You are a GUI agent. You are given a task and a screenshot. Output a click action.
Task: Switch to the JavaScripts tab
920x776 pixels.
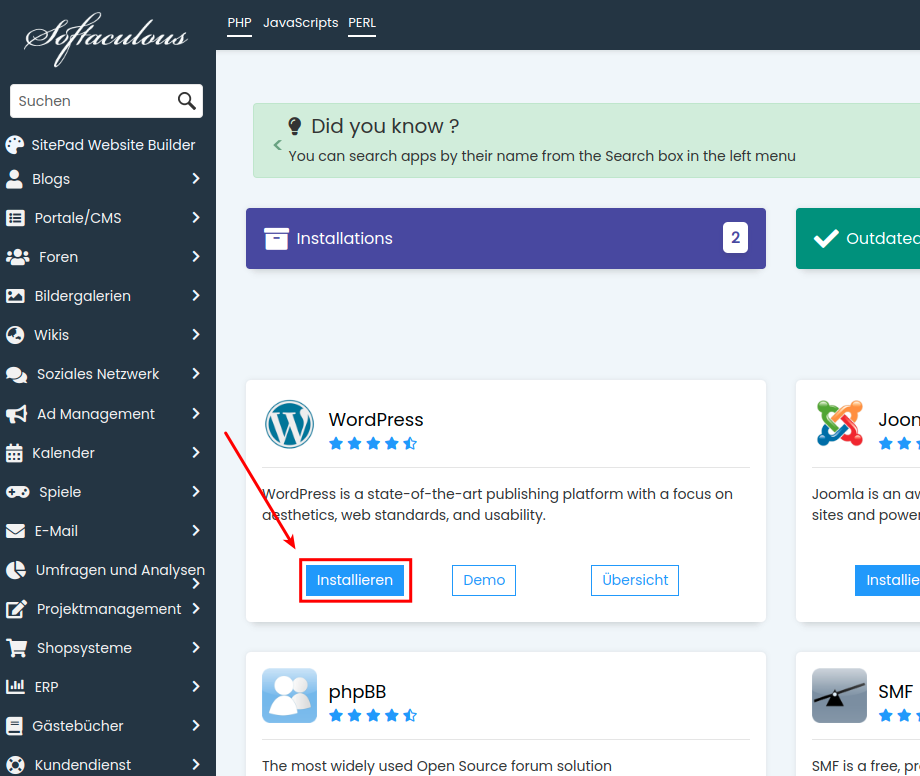click(x=300, y=23)
